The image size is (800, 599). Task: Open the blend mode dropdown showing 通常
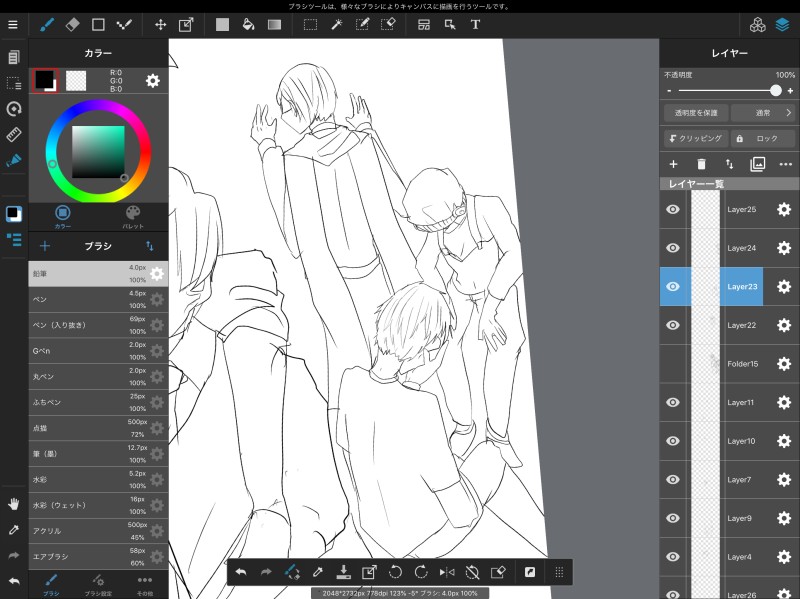763,113
